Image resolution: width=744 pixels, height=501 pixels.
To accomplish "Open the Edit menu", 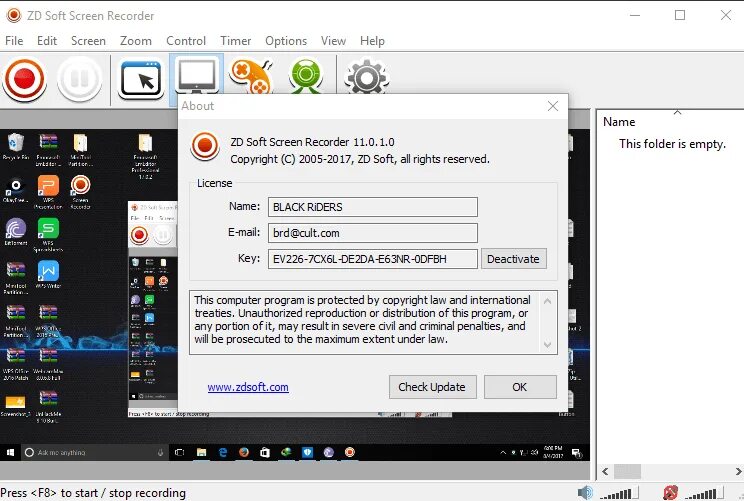I will [x=47, y=41].
